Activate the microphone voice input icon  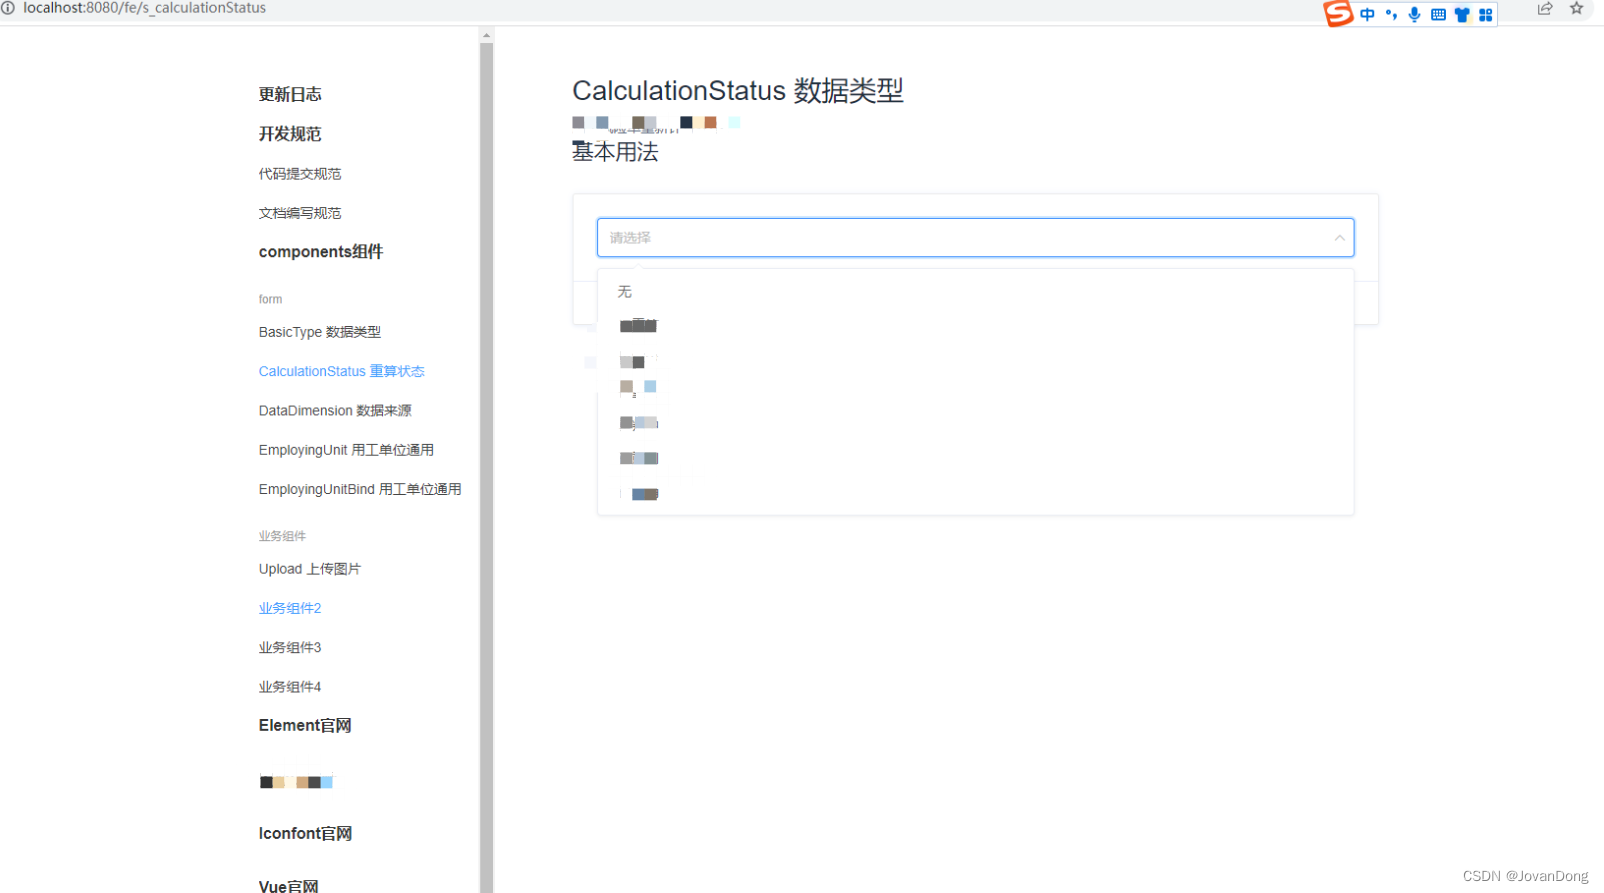click(x=1414, y=14)
